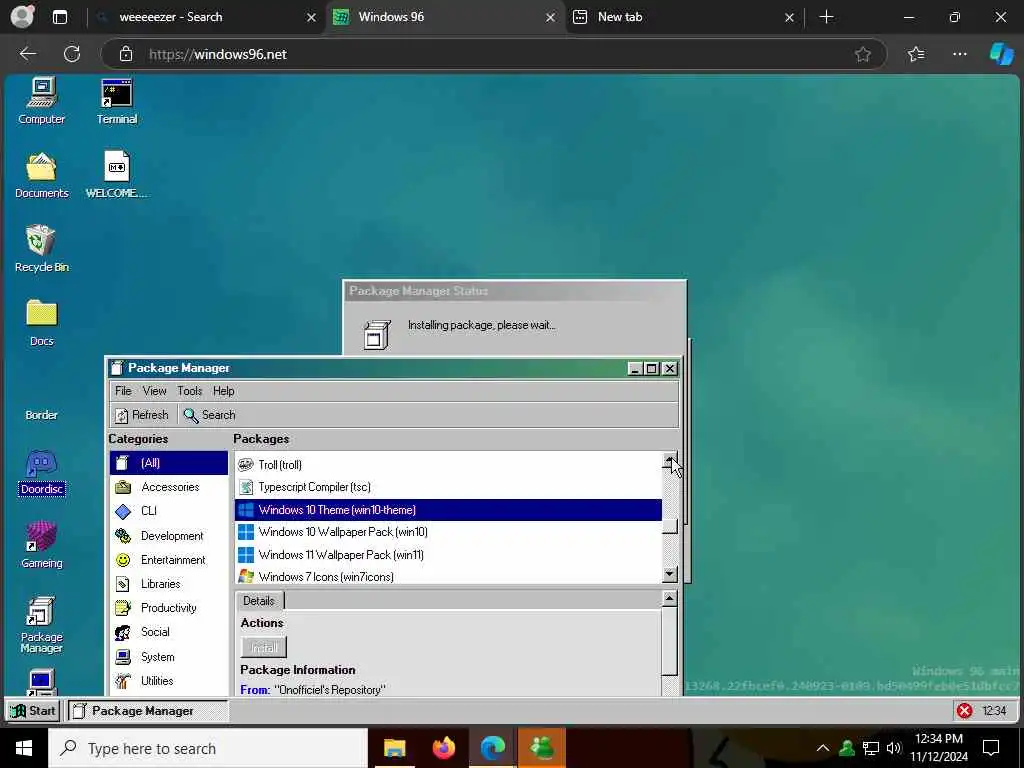Select the Entertainment category

169,560
